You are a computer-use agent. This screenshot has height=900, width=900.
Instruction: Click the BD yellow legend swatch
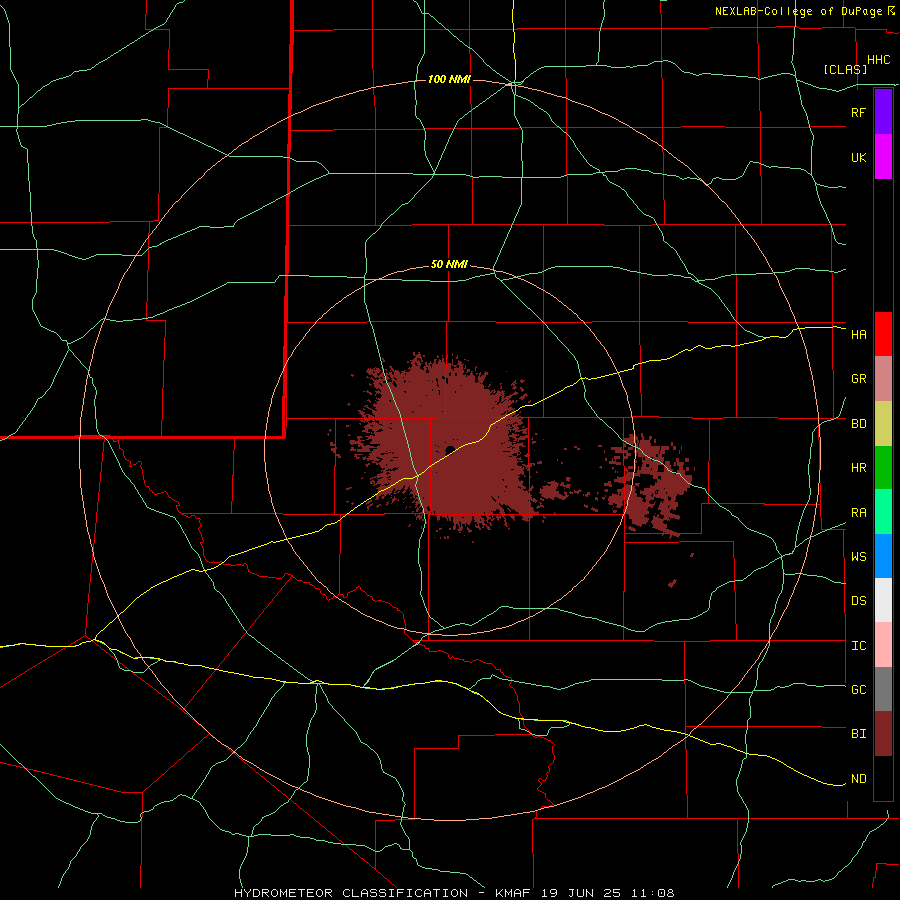point(883,423)
